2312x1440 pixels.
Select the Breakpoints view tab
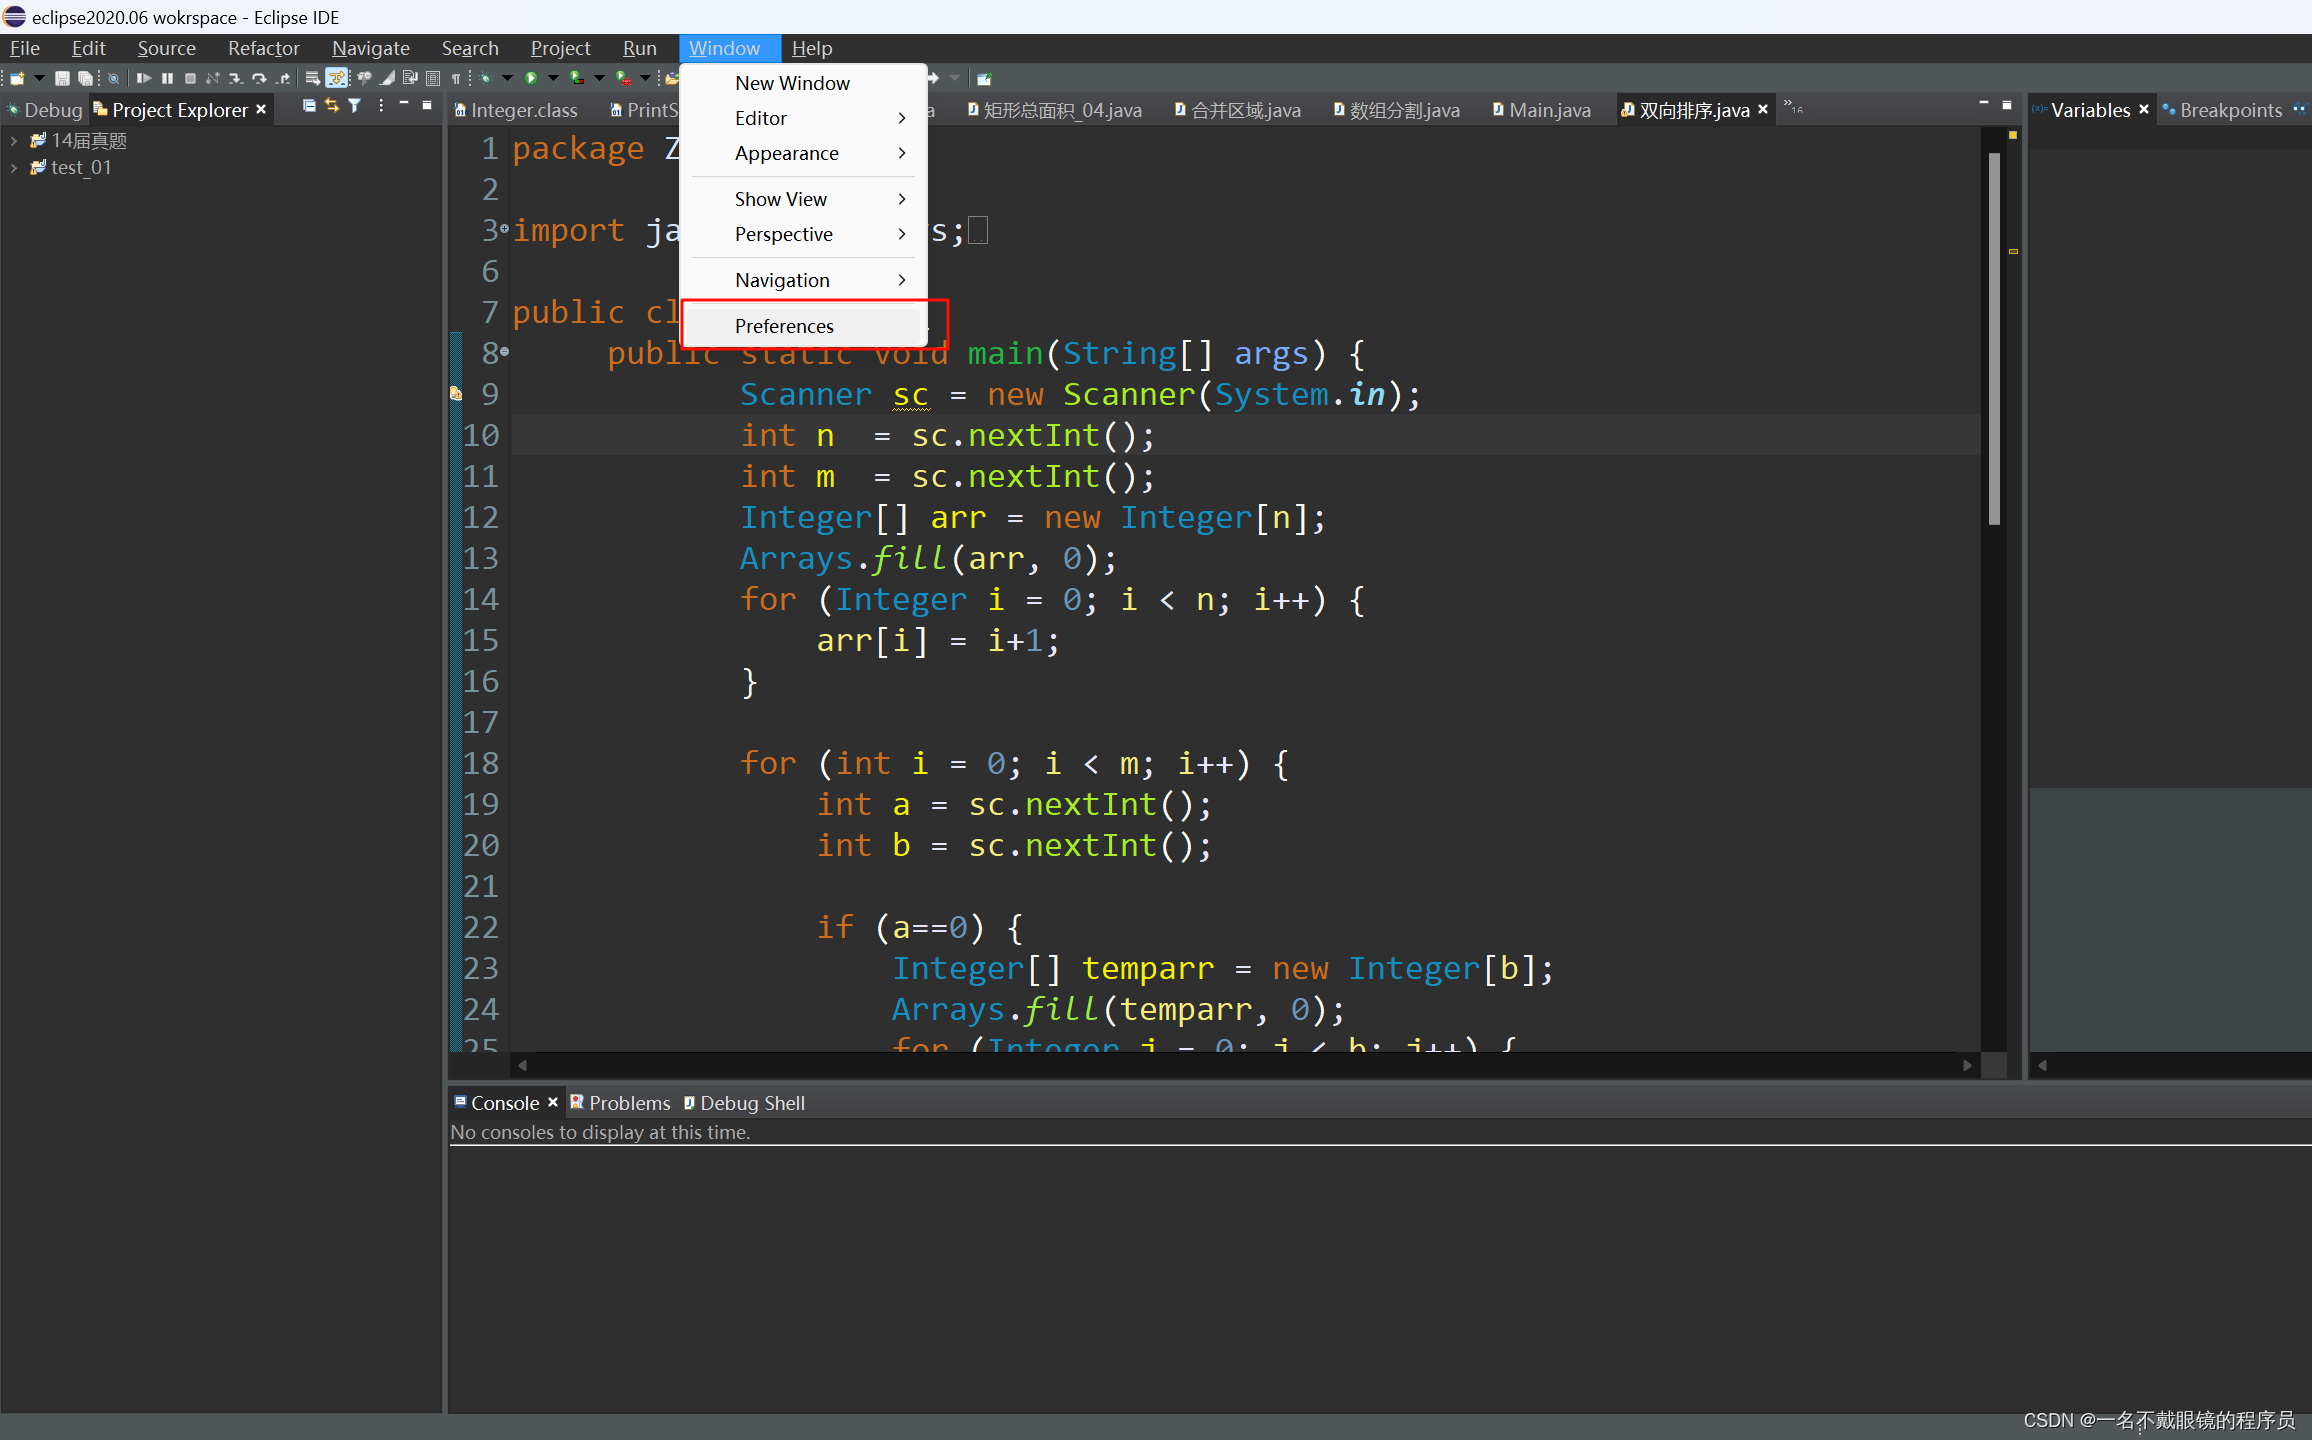coord(2230,110)
